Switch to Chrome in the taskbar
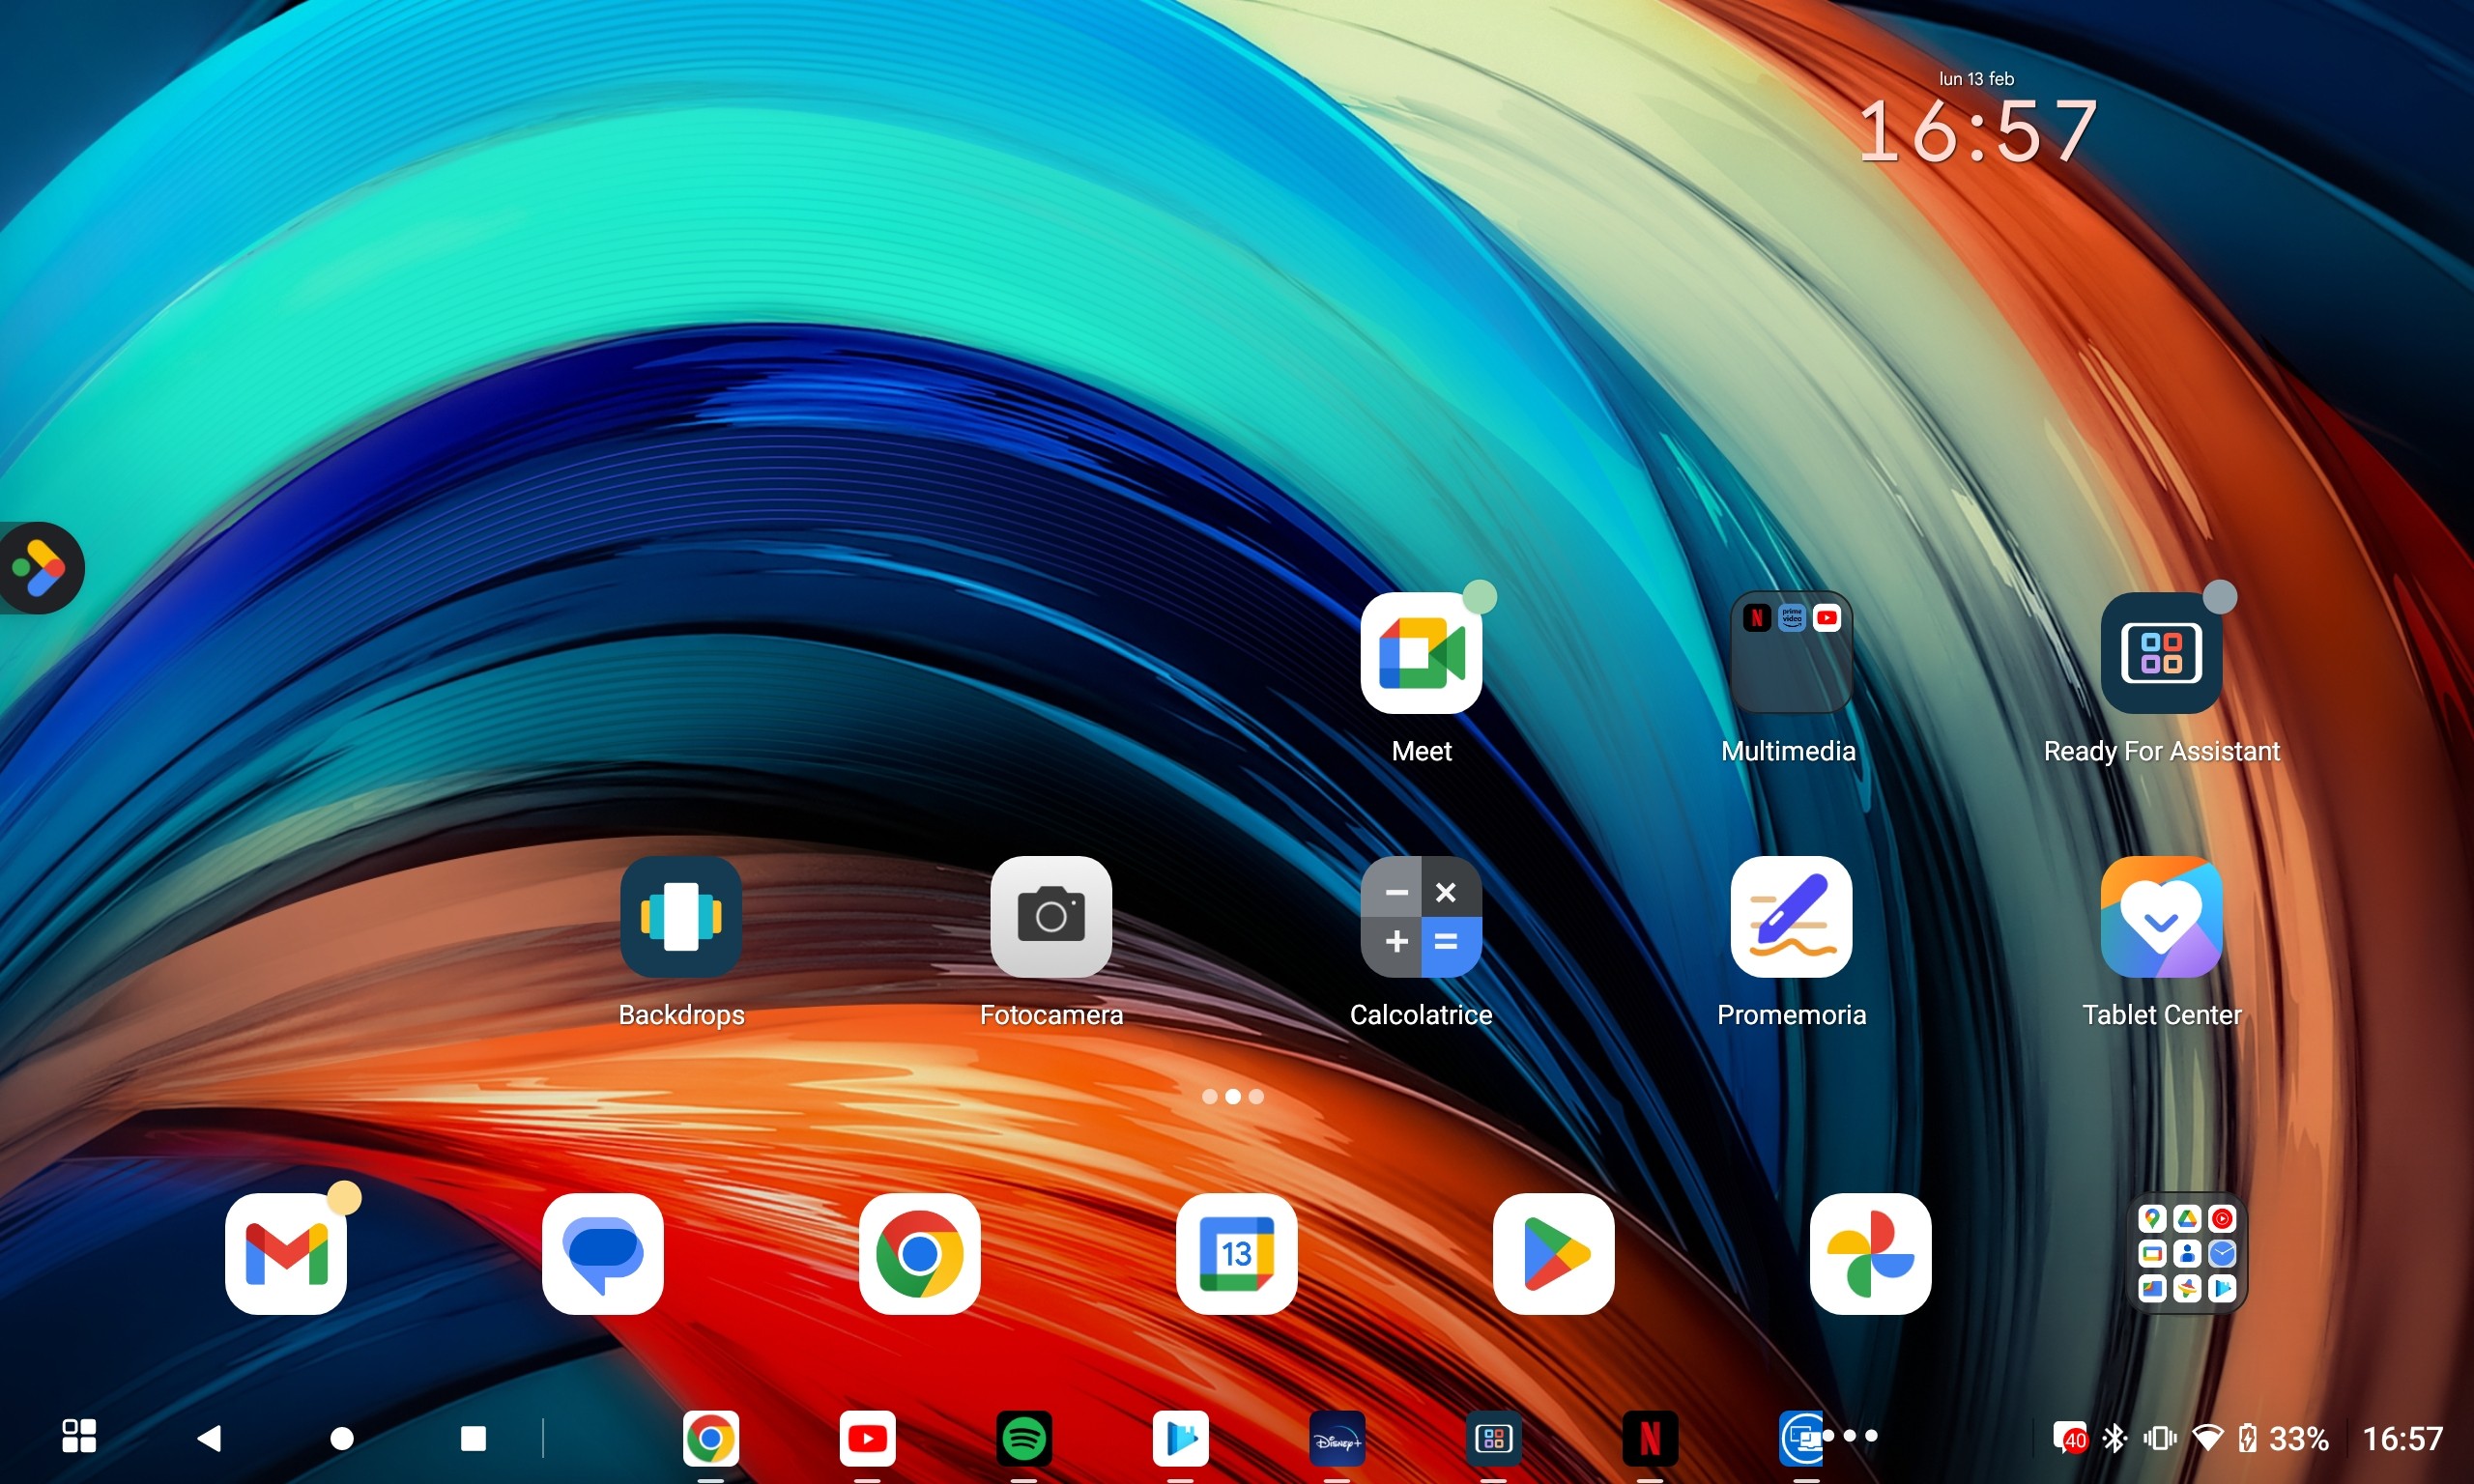This screenshot has height=1484, width=2474. click(x=711, y=1439)
